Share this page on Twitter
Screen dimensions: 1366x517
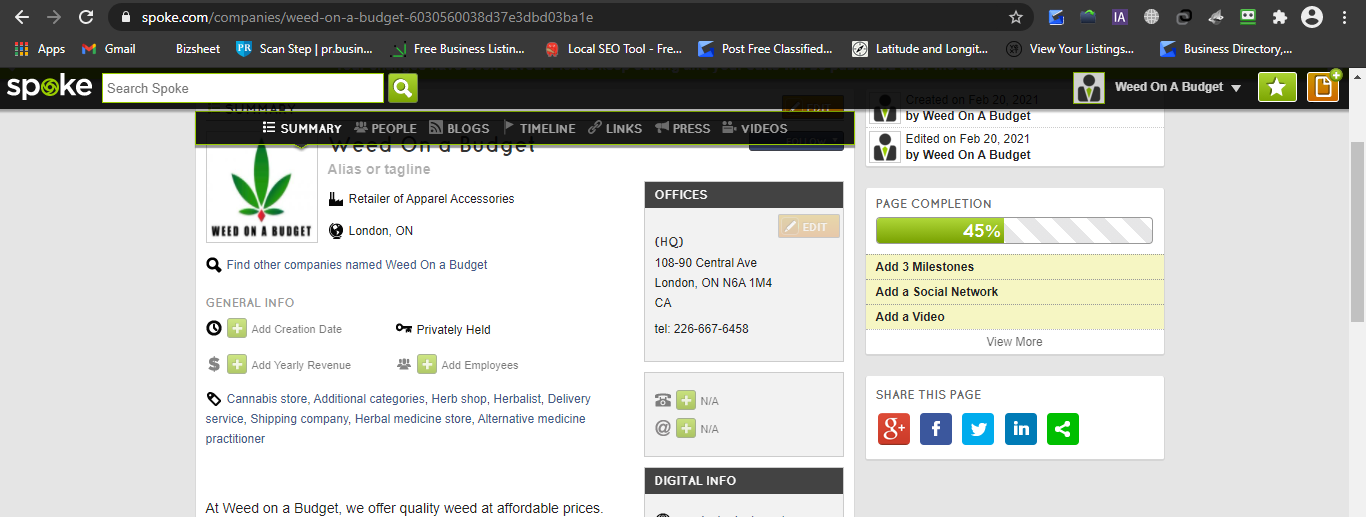[x=978, y=429]
